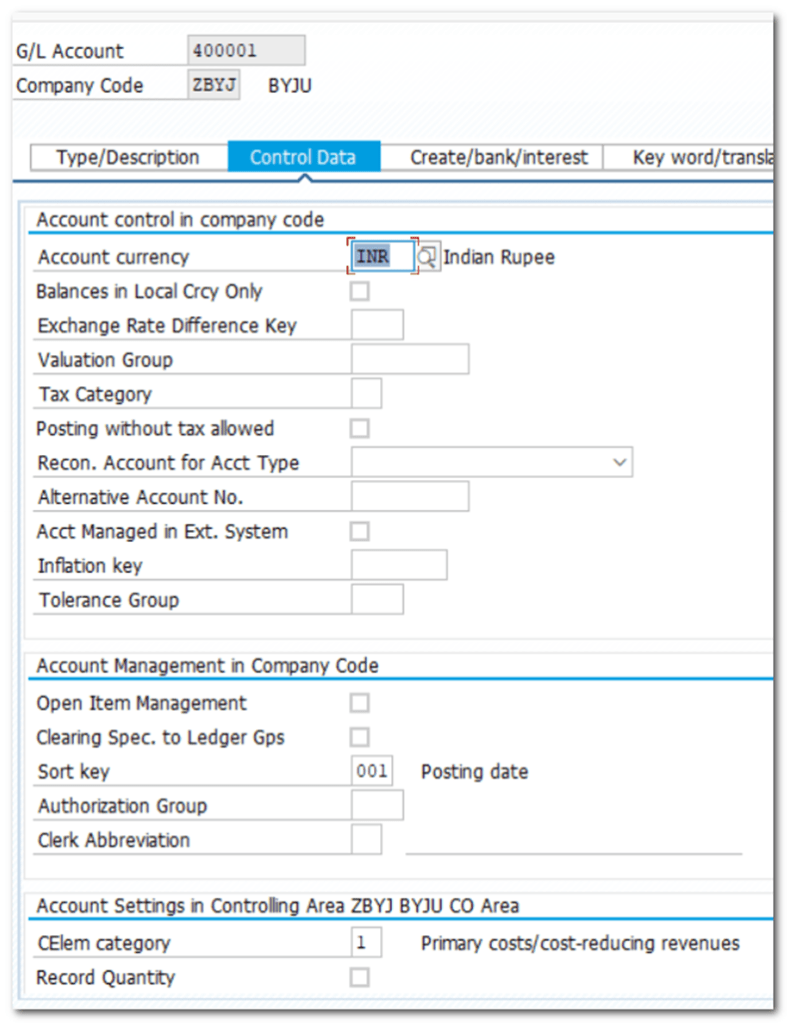Click the Exchange Rate Difference Key field
This screenshot has width=787, height=1023.
pyautogui.click(x=377, y=326)
